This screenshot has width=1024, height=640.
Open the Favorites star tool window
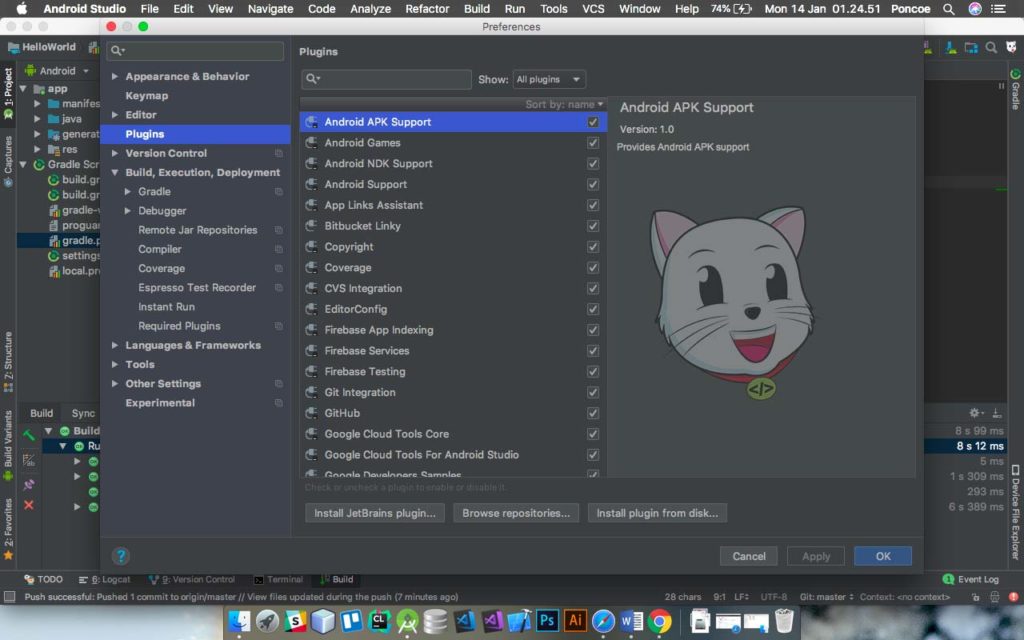tap(8, 529)
